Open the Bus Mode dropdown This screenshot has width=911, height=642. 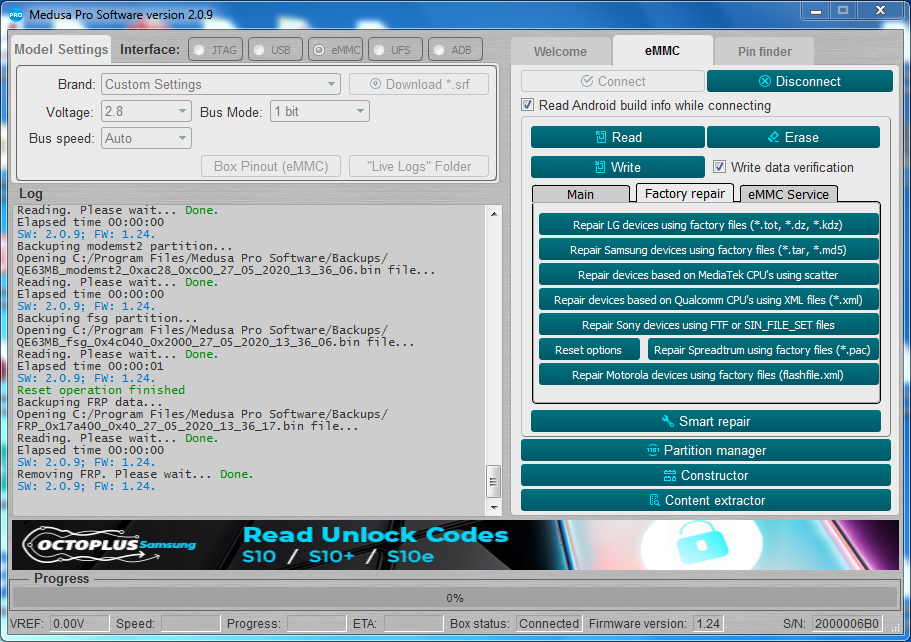click(320, 111)
